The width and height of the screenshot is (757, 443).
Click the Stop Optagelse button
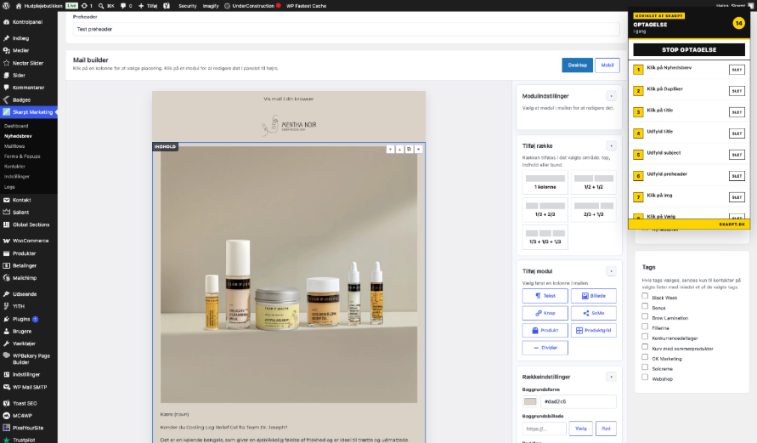(x=689, y=50)
